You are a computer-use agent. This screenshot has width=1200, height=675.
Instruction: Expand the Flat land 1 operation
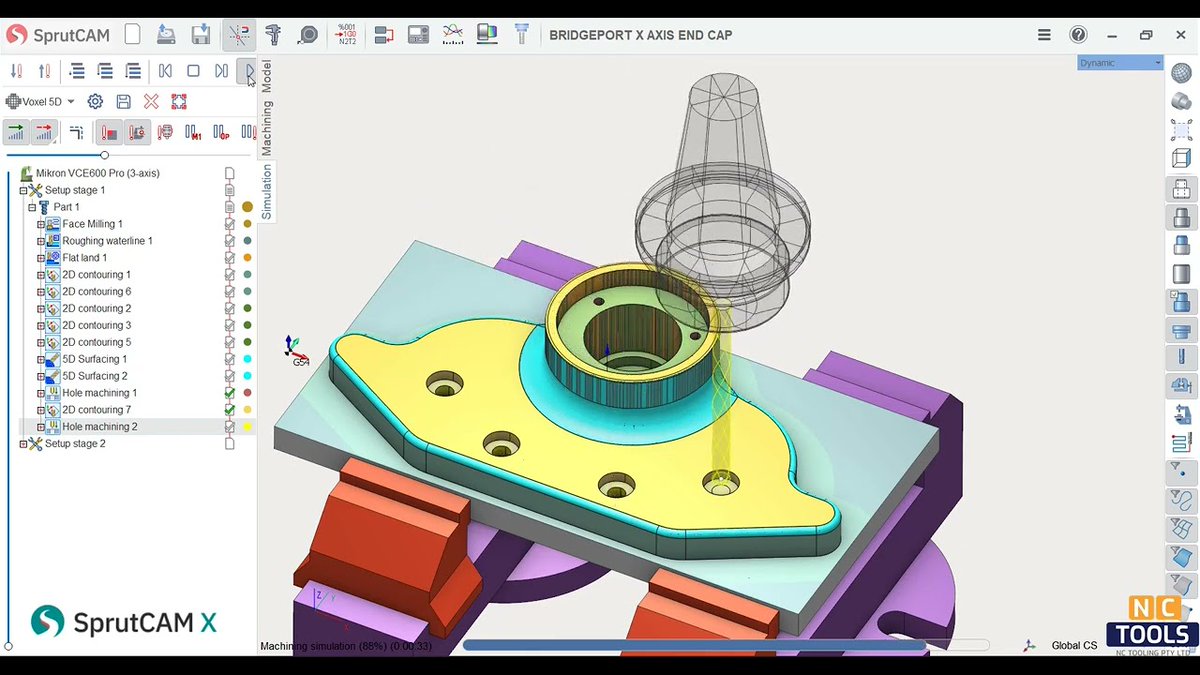(x=41, y=258)
